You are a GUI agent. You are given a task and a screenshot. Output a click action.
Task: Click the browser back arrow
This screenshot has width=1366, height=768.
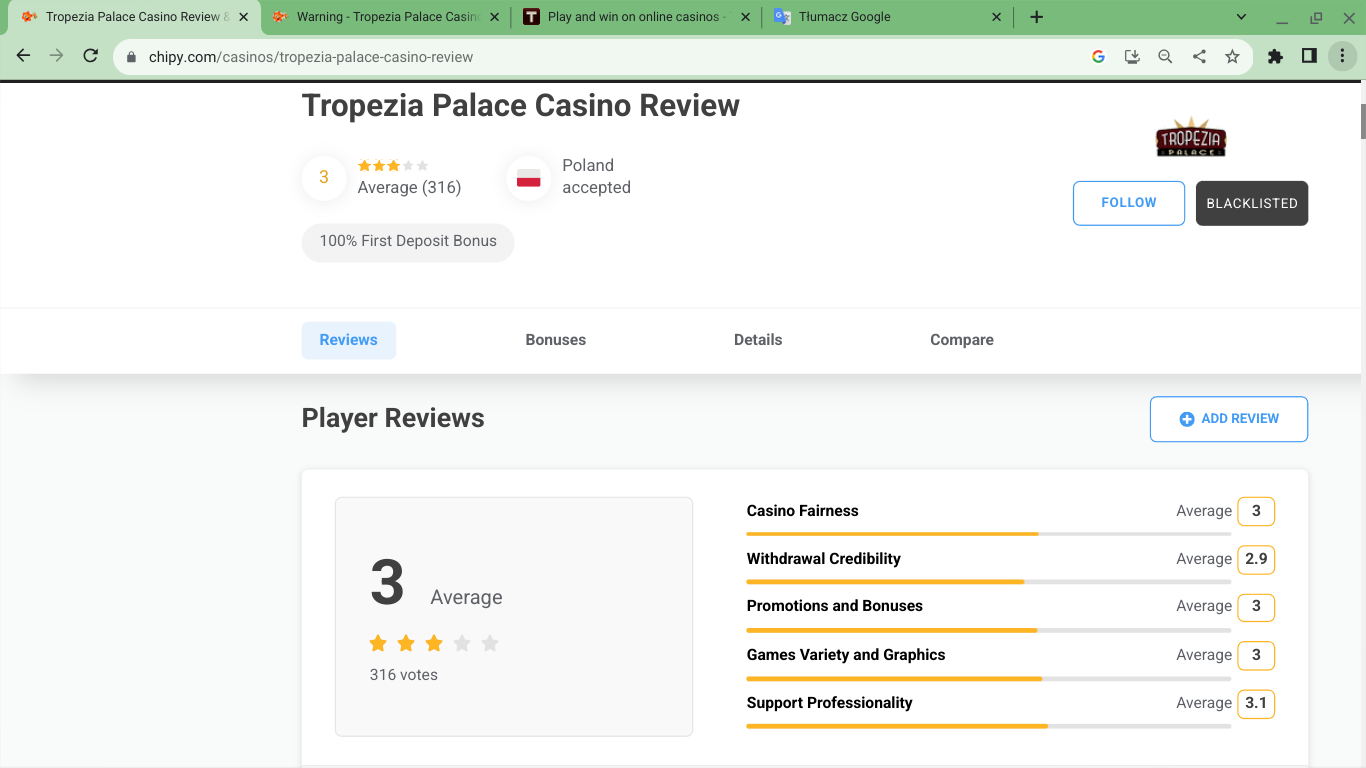click(24, 57)
